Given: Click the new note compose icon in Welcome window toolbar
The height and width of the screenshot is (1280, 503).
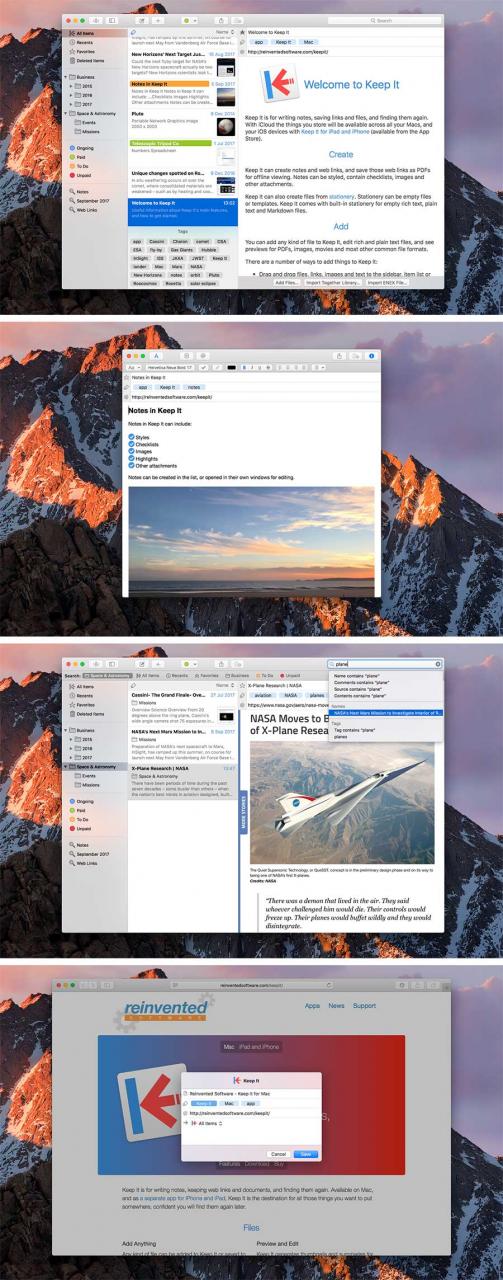Looking at the screenshot, I should click(142, 20).
